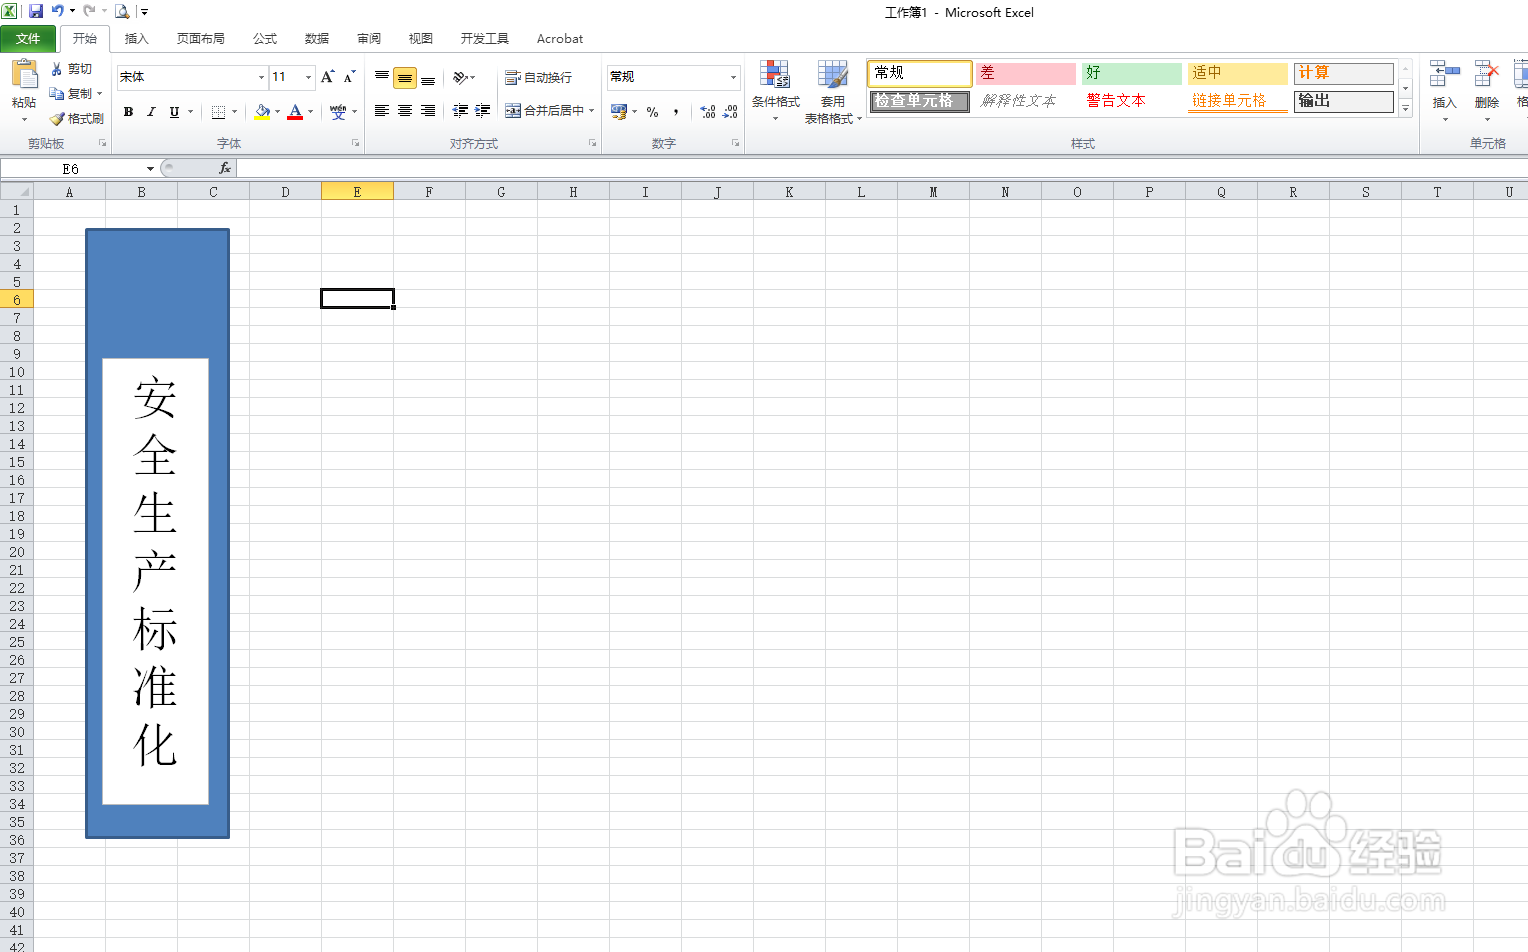Apply the 常规 normal cell style
This screenshot has width=1528, height=952.
tap(920, 73)
